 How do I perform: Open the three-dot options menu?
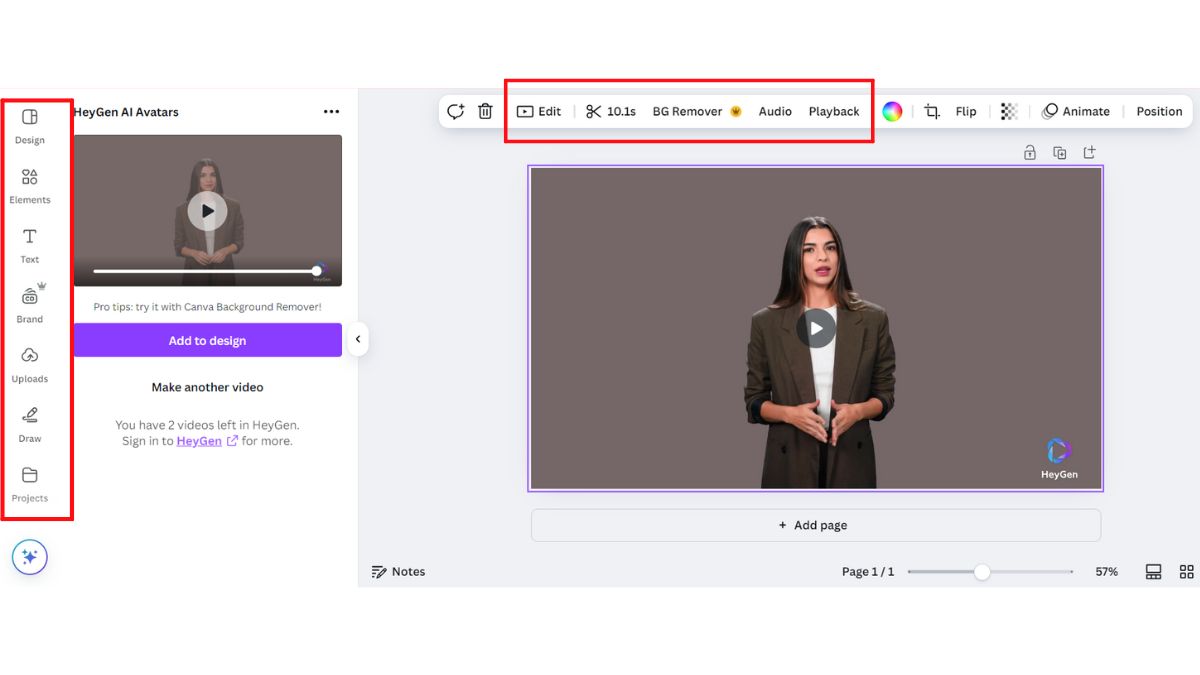point(331,111)
